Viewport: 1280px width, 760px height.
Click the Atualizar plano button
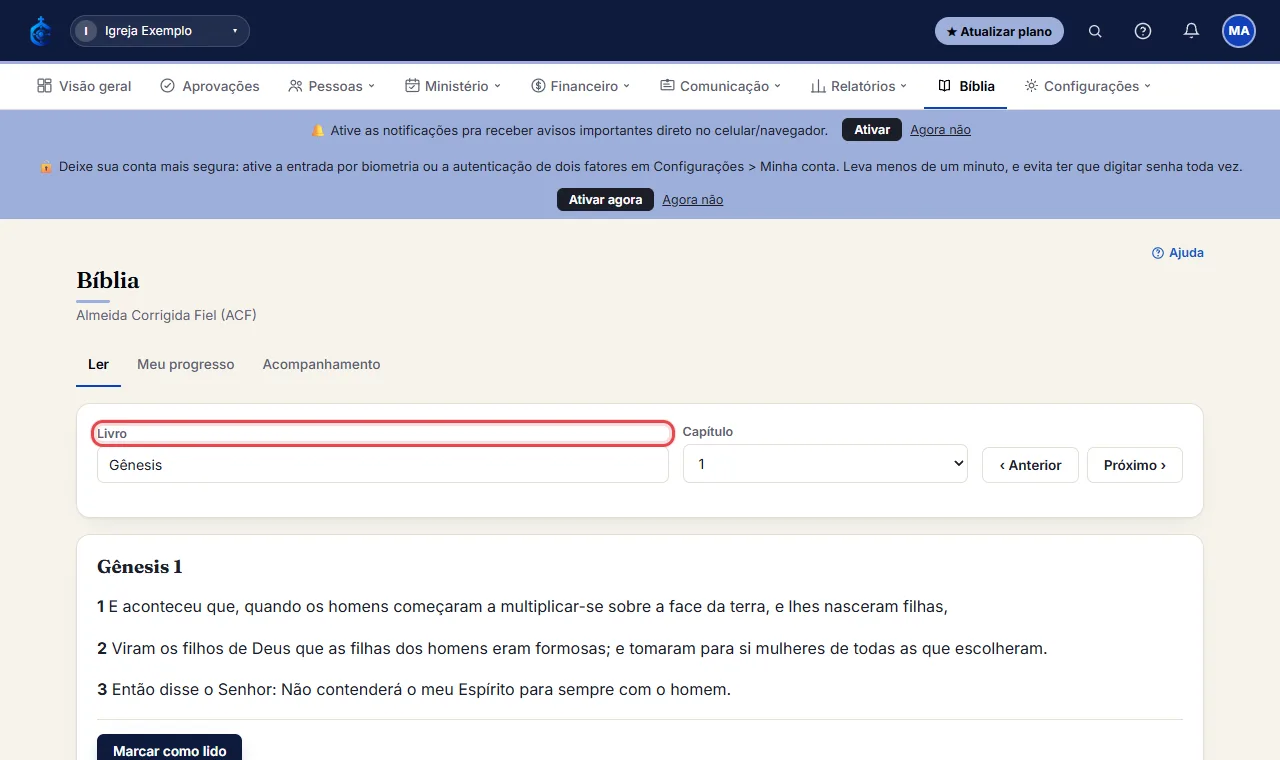click(x=999, y=31)
